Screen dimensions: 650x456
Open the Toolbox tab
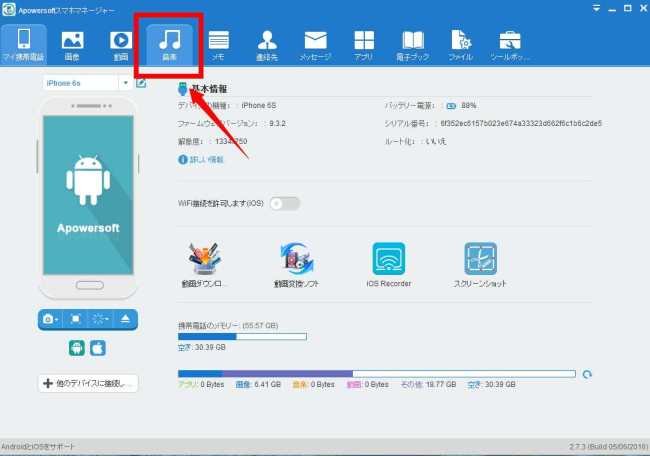coord(510,44)
